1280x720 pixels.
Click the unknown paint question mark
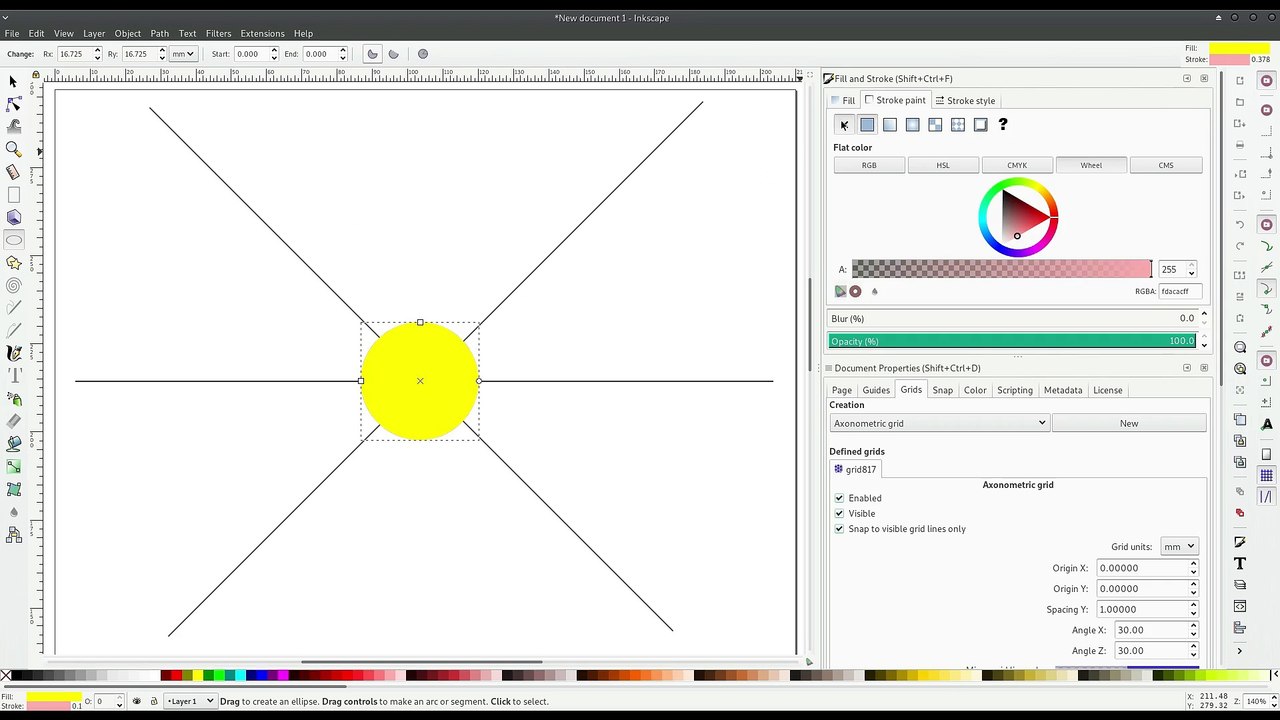point(1003,125)
